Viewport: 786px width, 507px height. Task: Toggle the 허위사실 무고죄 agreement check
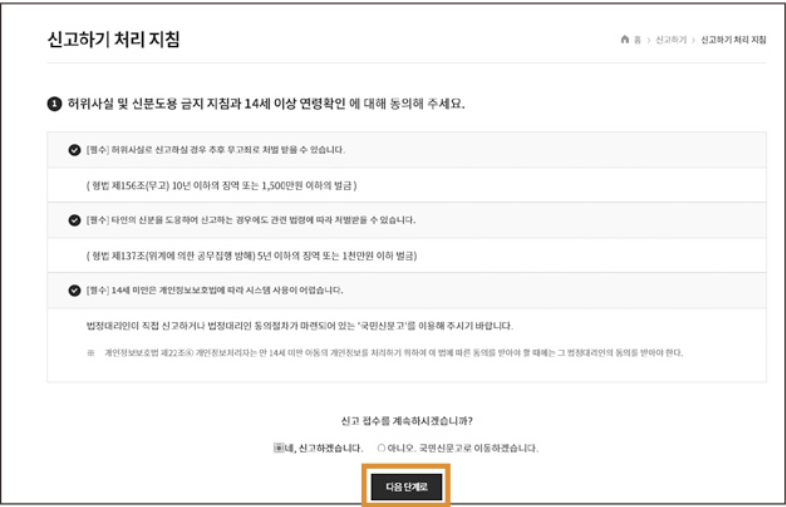click(x=74, y=150)
